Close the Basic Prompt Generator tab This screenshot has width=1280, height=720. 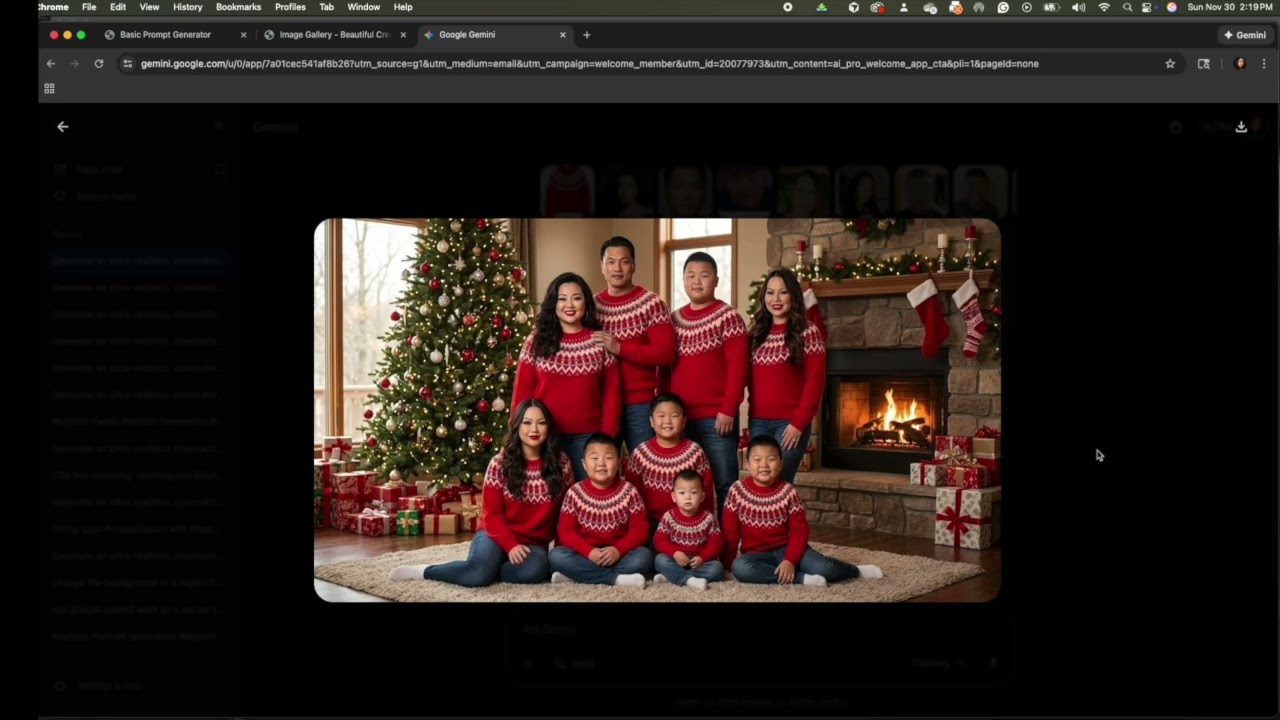[x=243, y=35]
